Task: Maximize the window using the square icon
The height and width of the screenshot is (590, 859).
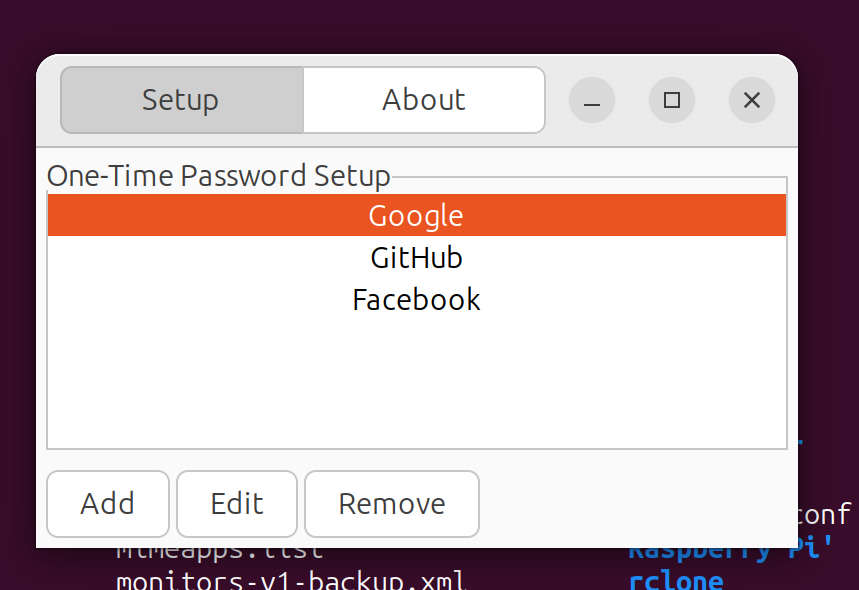Action: click(x=672, y=100)
